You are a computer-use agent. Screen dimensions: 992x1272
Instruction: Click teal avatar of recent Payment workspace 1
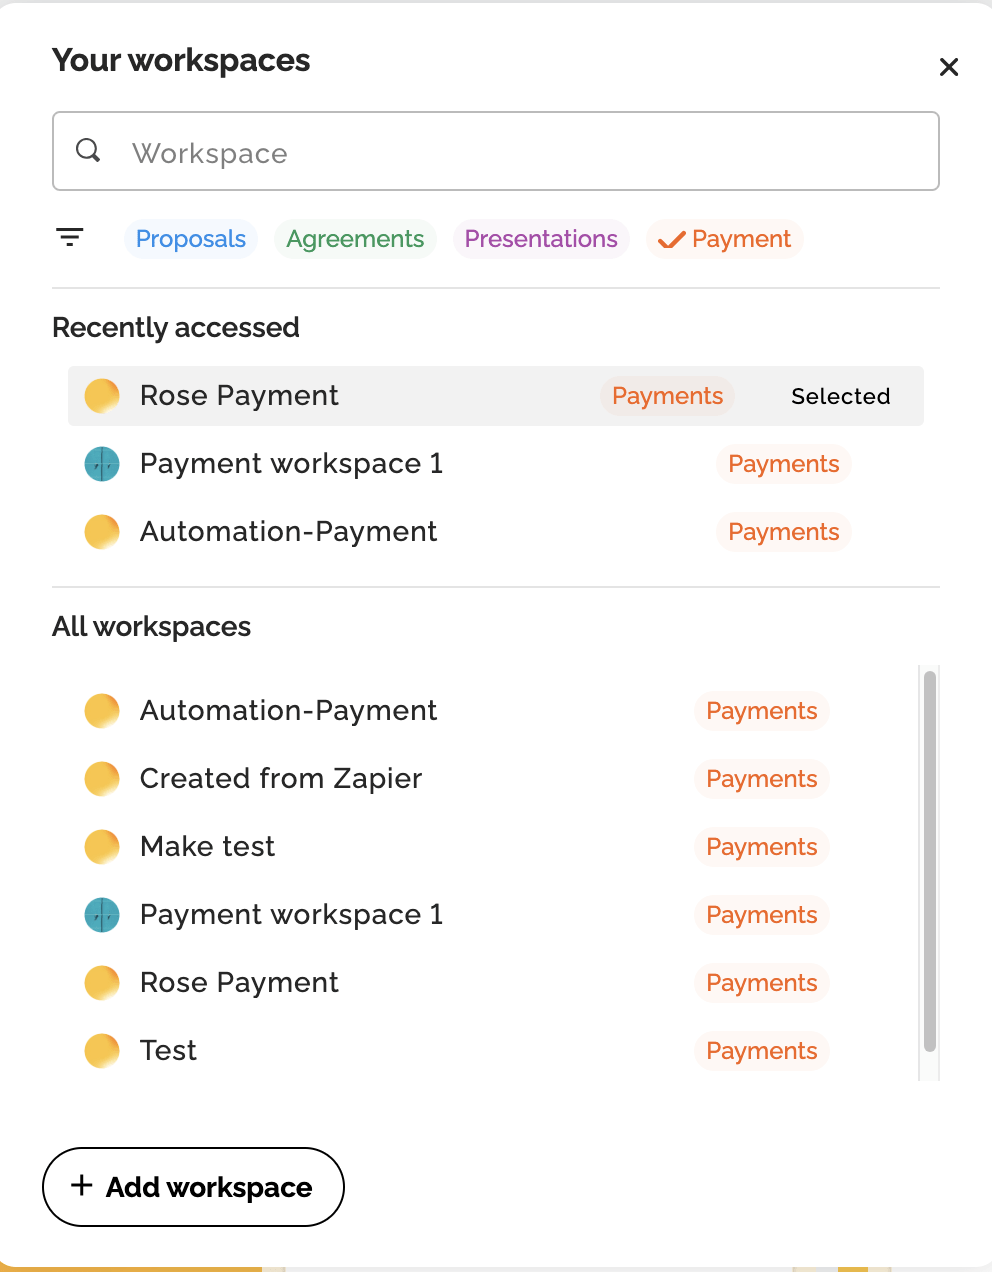(x=102, y=464)
